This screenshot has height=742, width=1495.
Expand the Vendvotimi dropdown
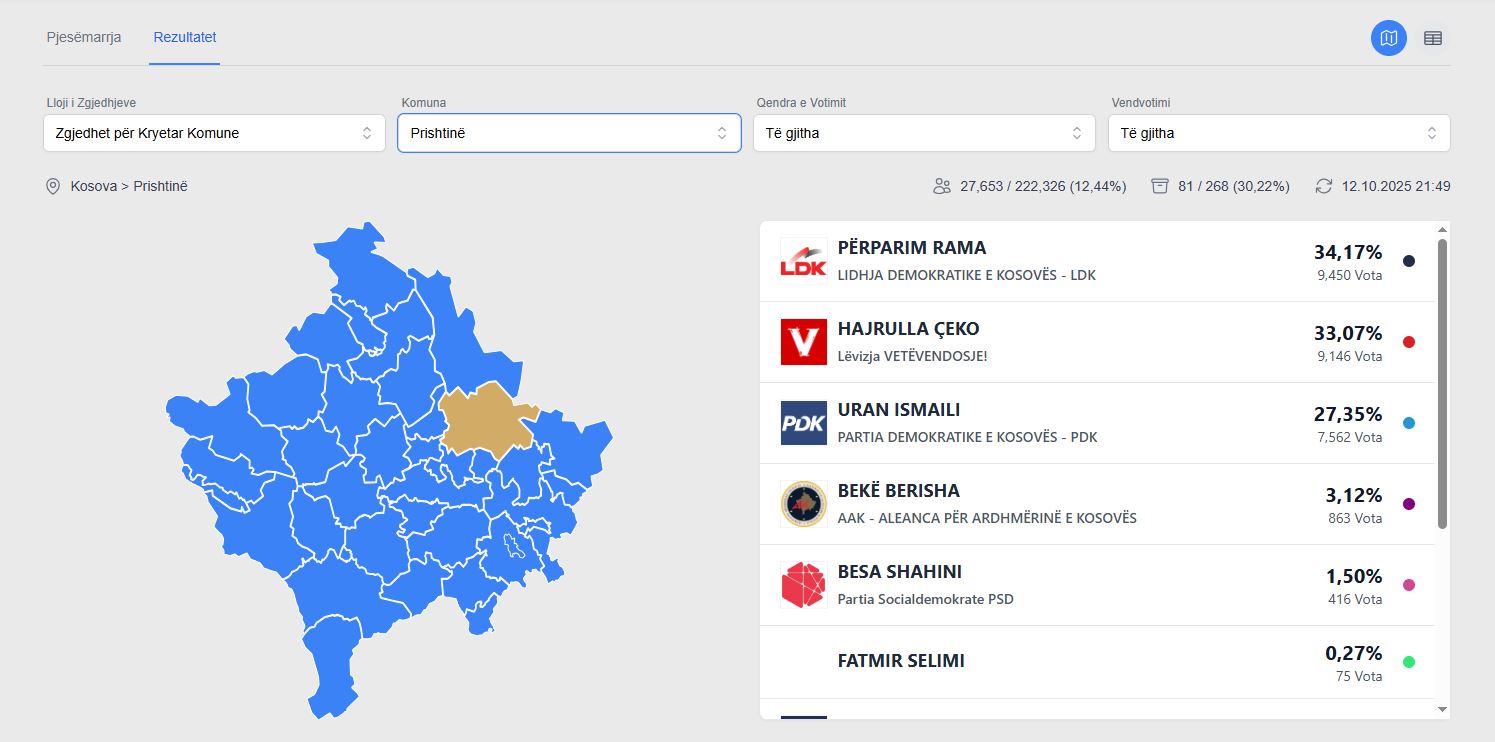click(1279, 133)
